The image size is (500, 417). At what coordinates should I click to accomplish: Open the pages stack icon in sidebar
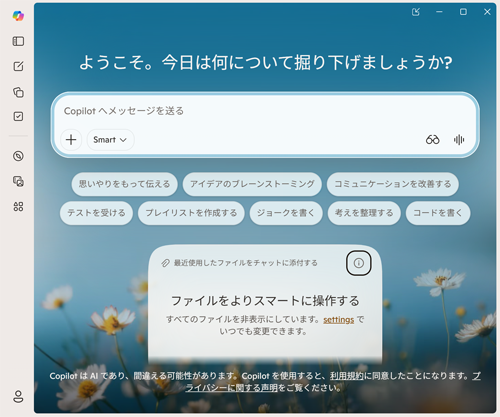pyautogui.click(x=18, y=92)
